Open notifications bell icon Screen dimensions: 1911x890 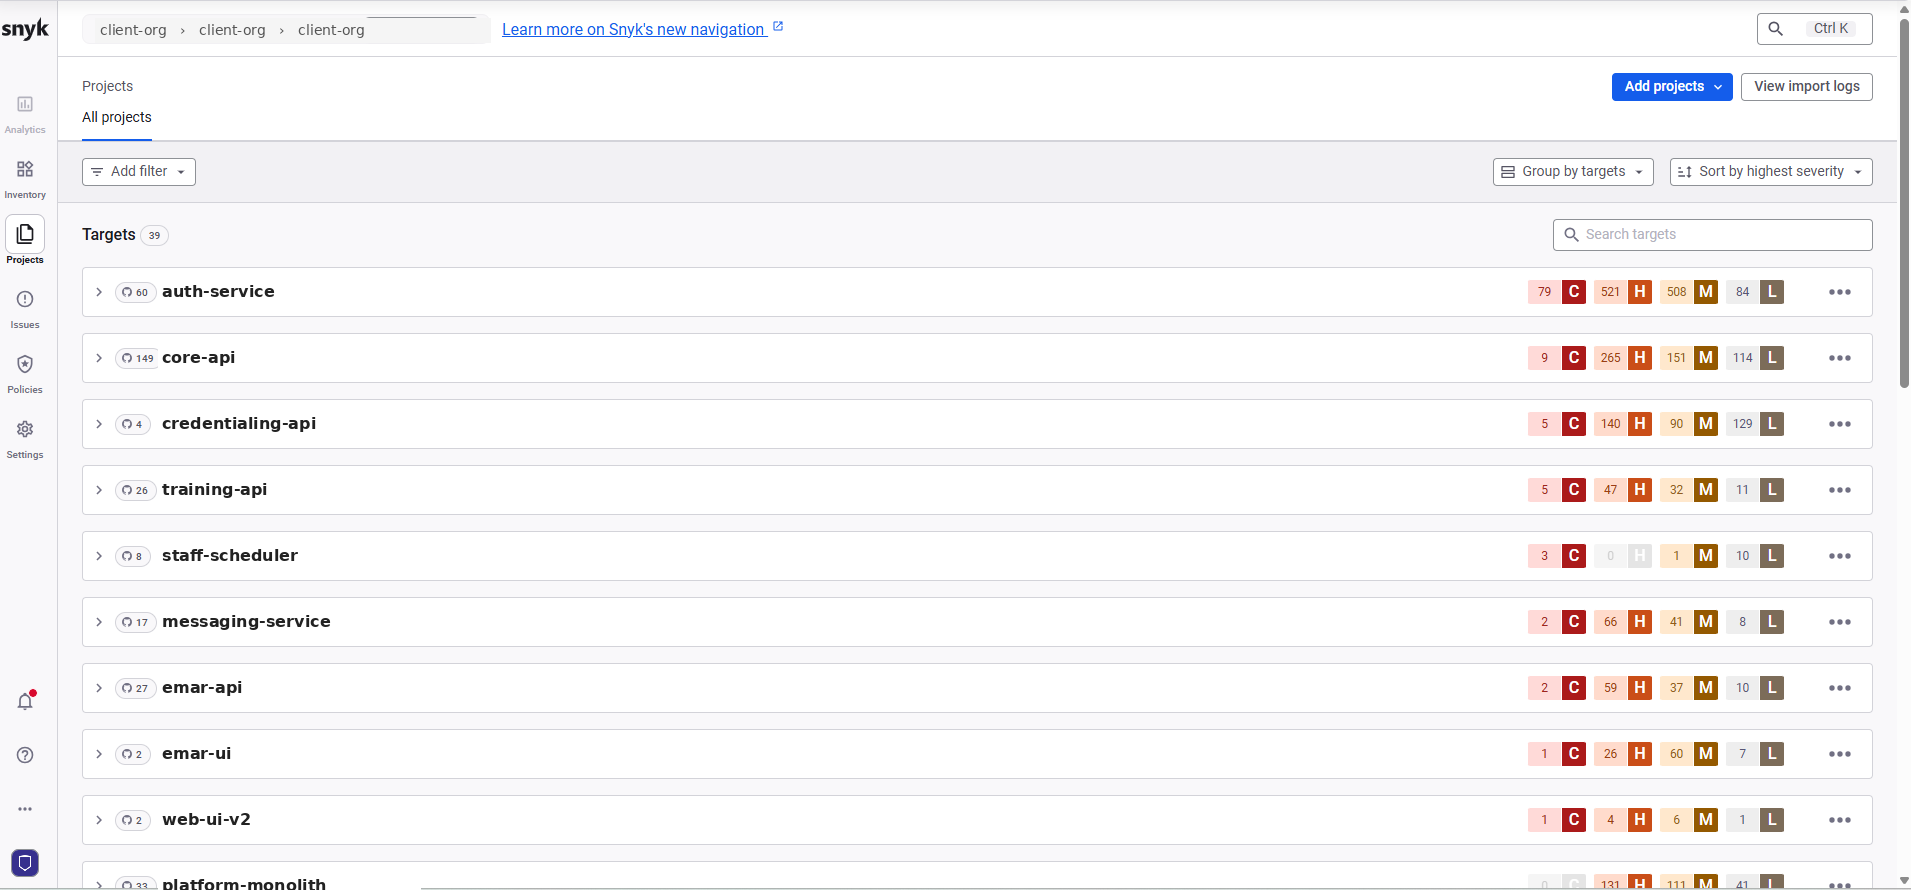pyautogui.click(x=25, y=700)
